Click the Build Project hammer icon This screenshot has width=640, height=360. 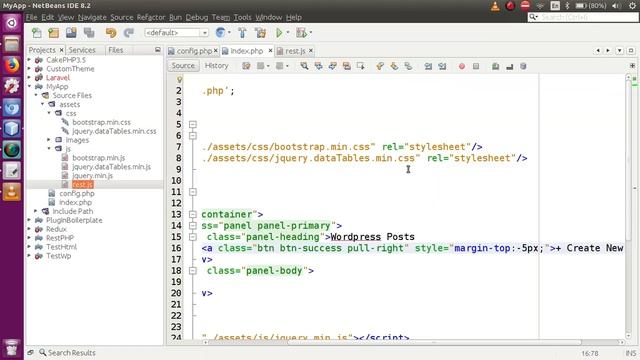tap(242, 33)
